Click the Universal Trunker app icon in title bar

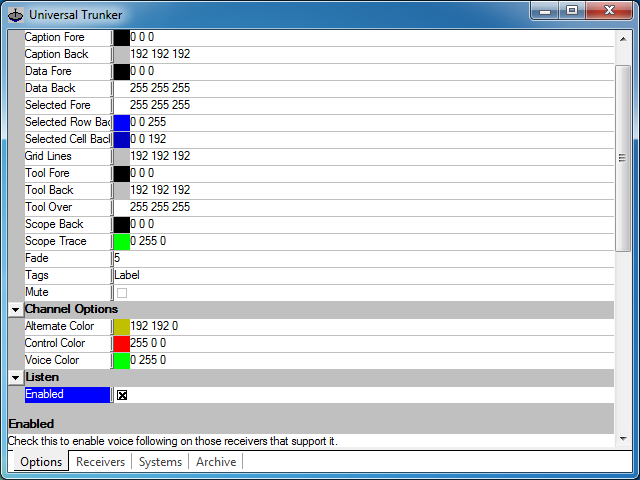tap(16, 15)
